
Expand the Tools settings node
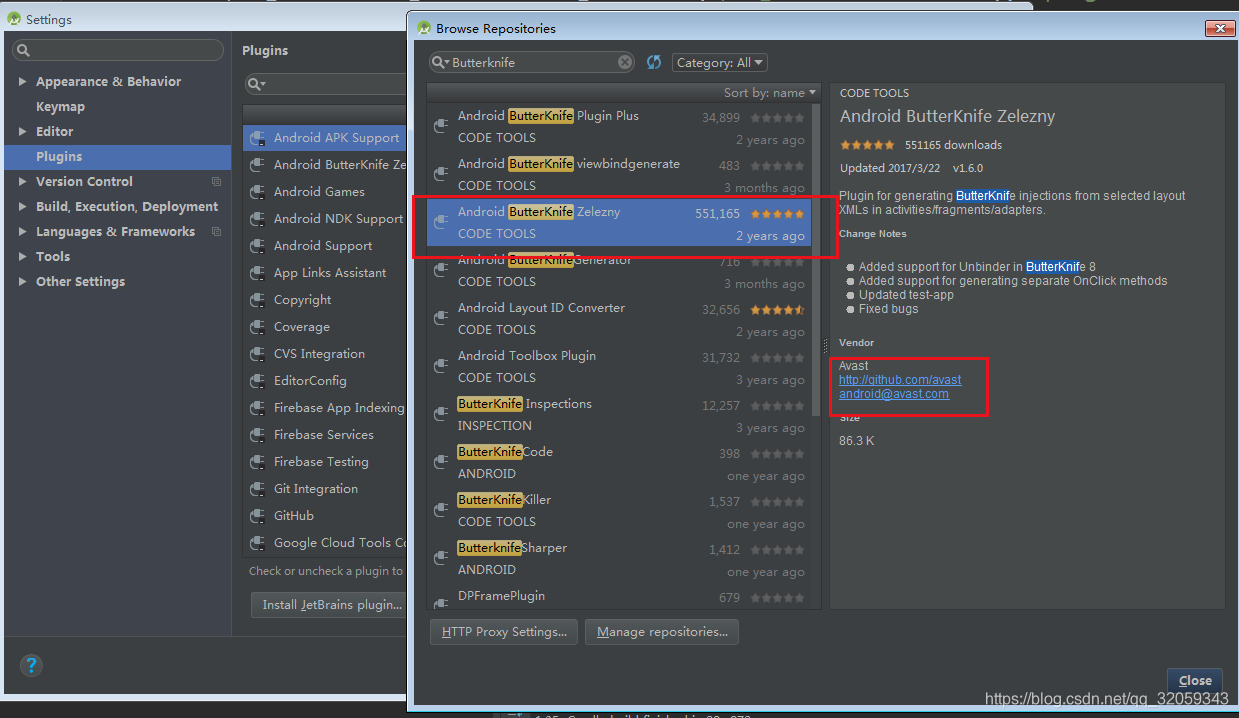[22, 257]
